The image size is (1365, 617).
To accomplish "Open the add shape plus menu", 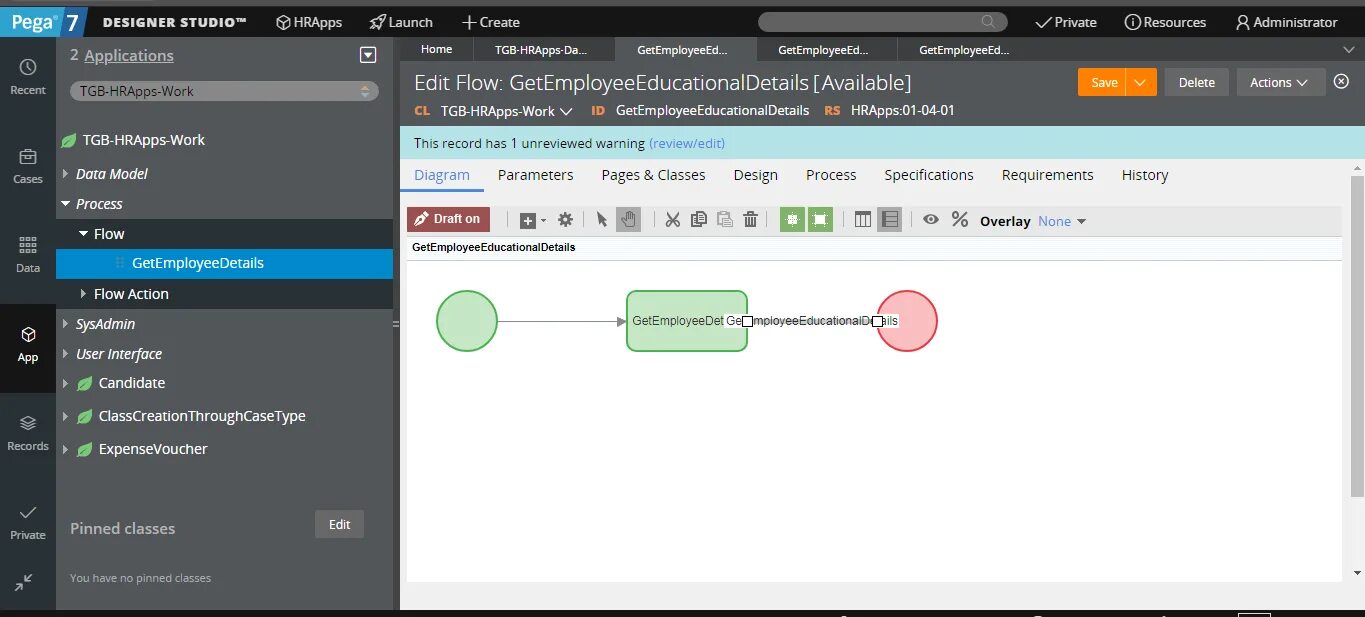I will [x=532, y=220].
